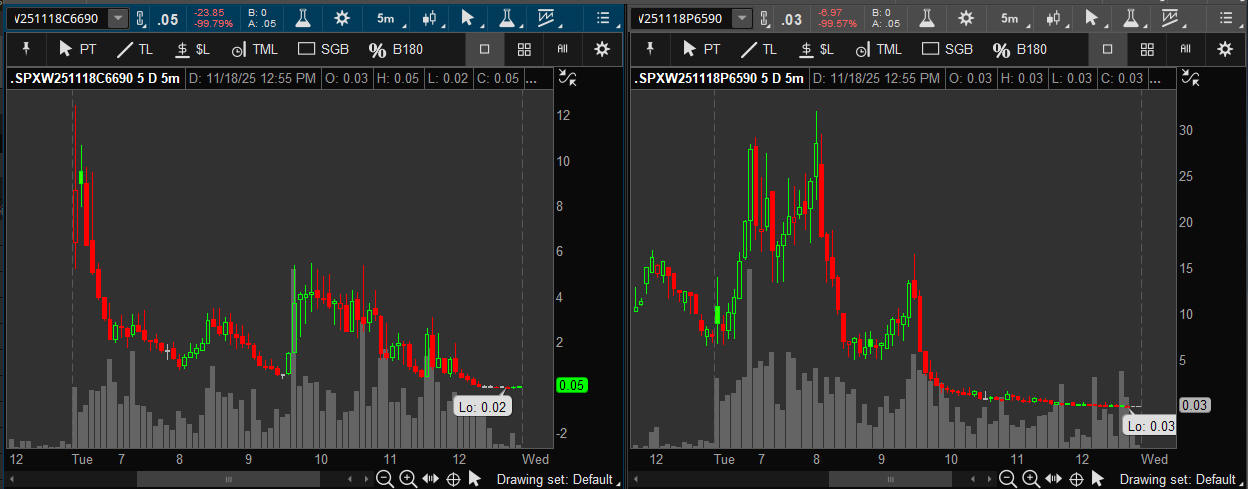Open left chart settings gear in top bar

(x=342, y=18)
